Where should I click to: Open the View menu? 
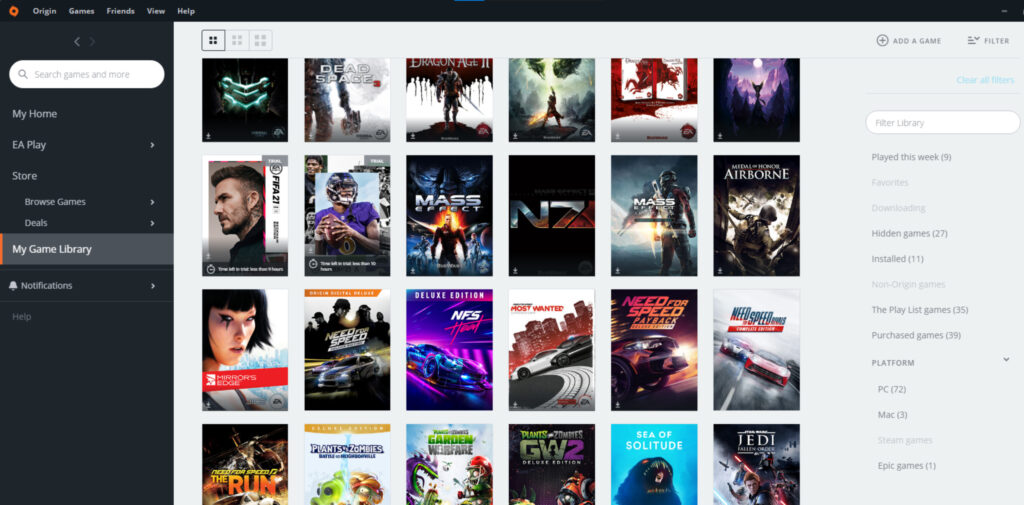(156, 11)
